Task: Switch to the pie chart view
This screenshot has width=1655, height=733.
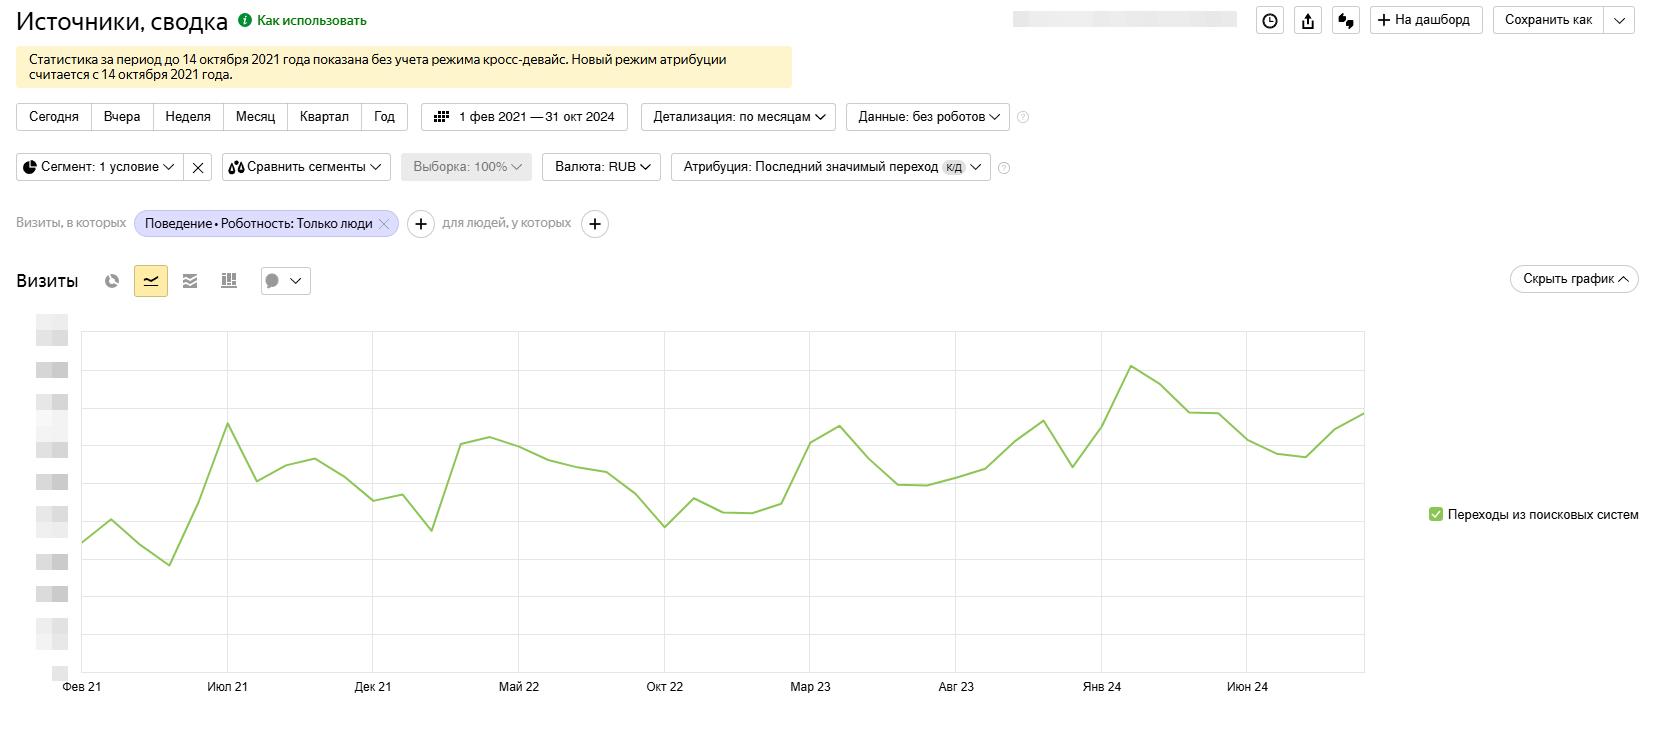Action: 112,281
